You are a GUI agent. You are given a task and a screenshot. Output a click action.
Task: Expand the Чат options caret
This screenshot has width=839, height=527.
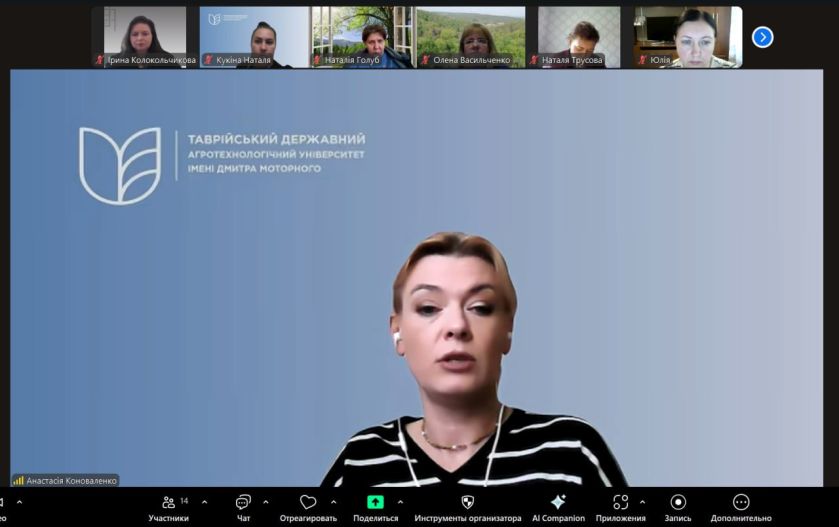266,502
